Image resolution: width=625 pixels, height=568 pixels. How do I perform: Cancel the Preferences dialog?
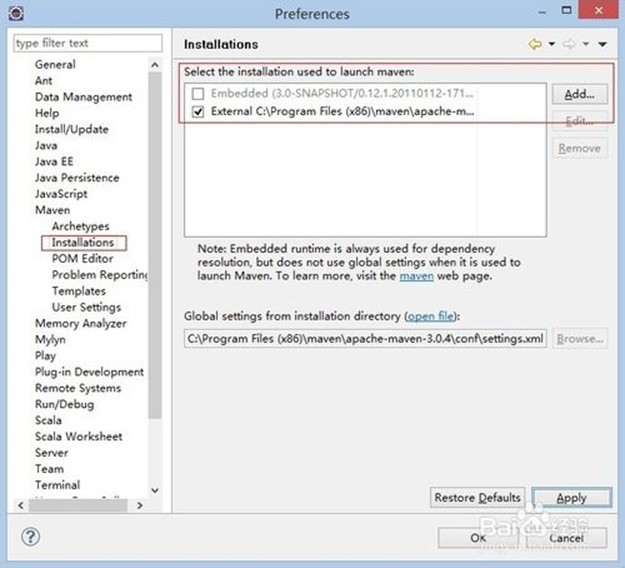(x=566, y=538)
